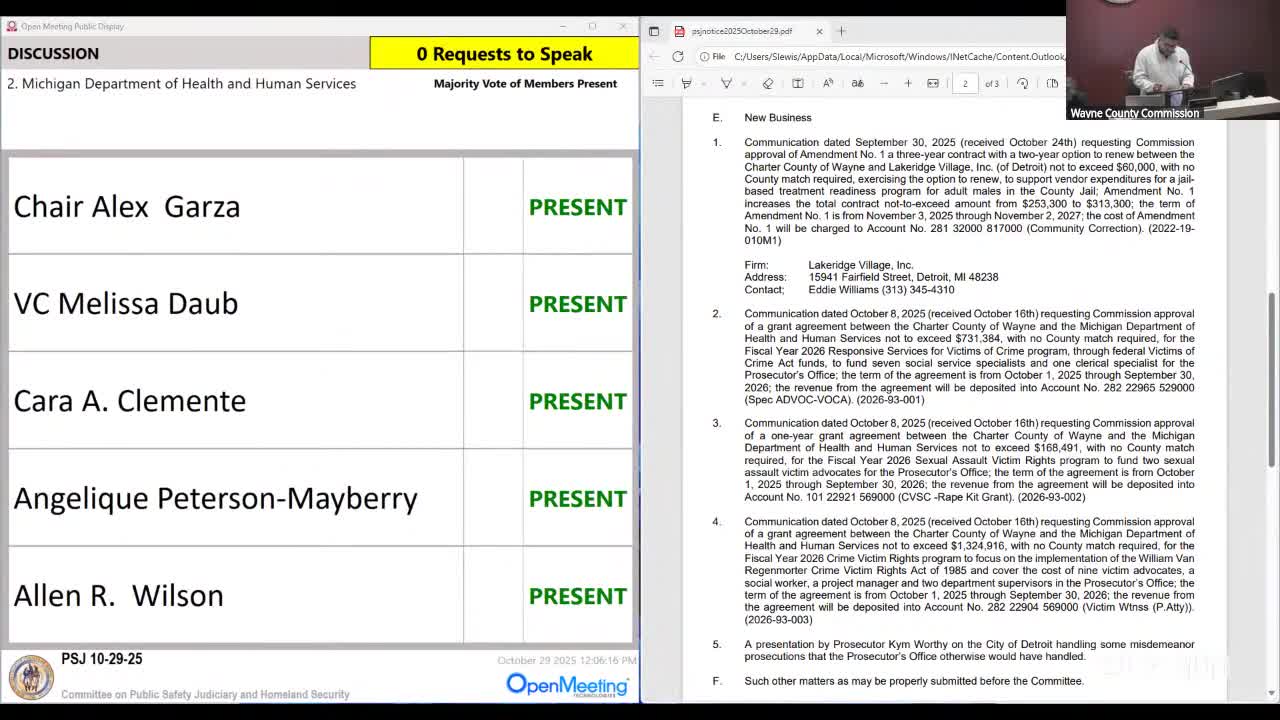
Task: Activate the Read aloud icon
Action: tap(828, 83)
